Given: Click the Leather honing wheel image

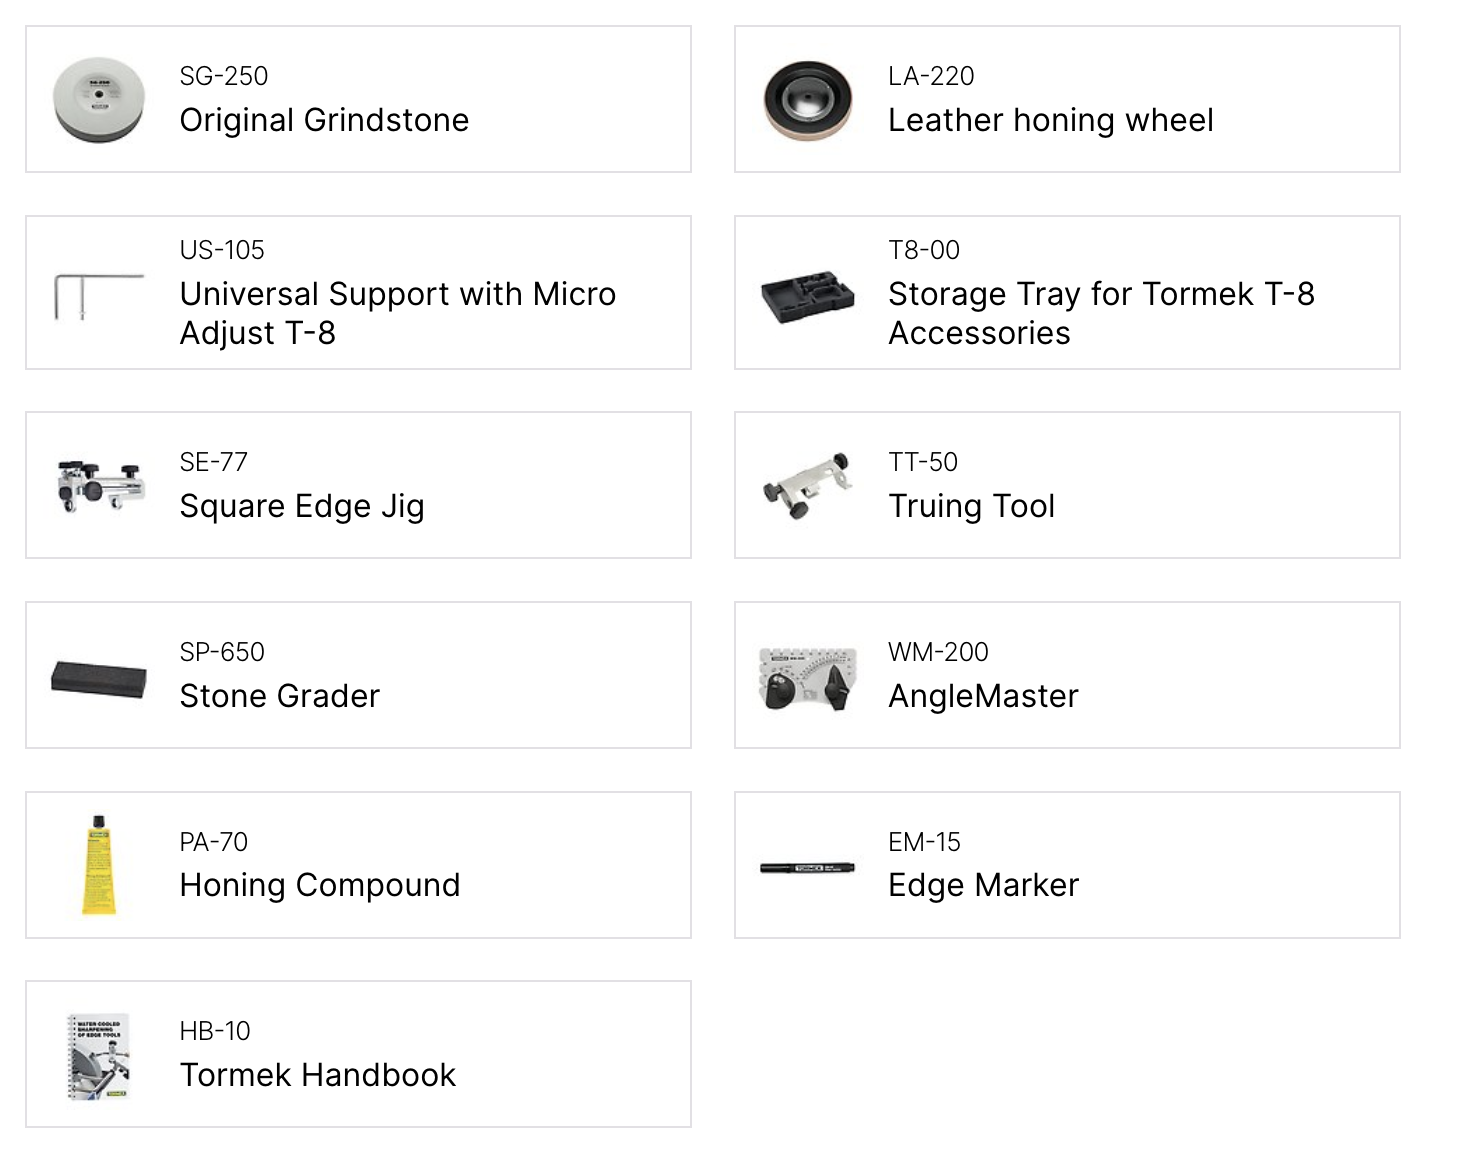Looking at the screenshot, I should [x=808, y=100].
